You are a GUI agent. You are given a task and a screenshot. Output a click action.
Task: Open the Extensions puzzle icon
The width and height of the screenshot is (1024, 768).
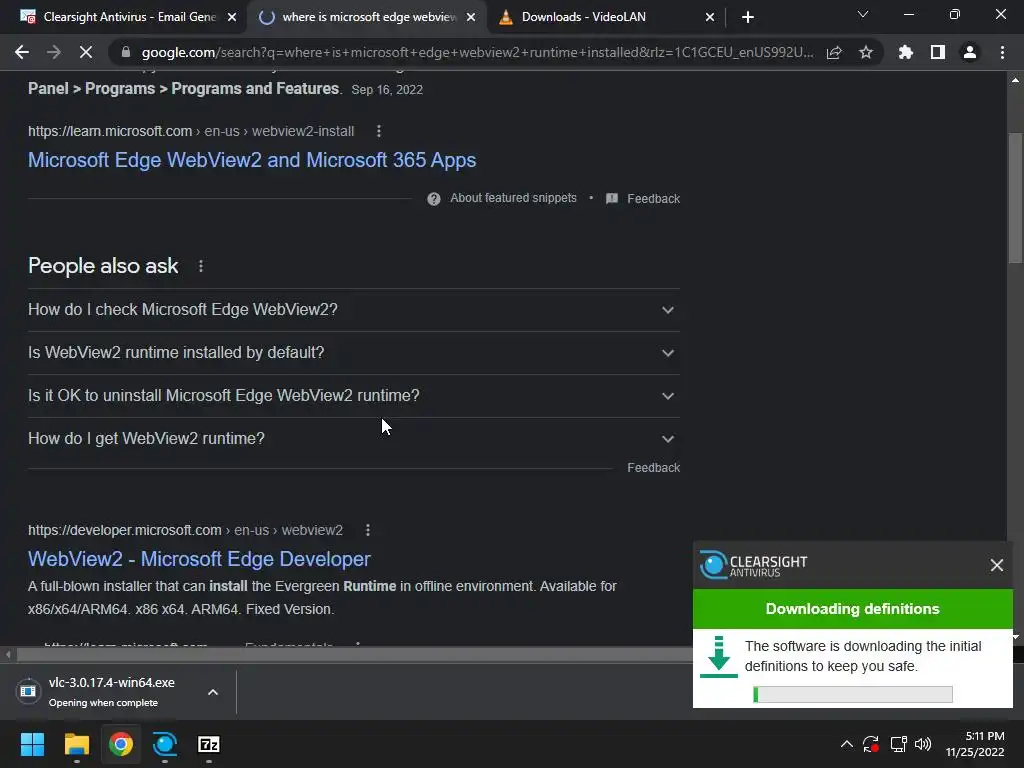[906, 52]
